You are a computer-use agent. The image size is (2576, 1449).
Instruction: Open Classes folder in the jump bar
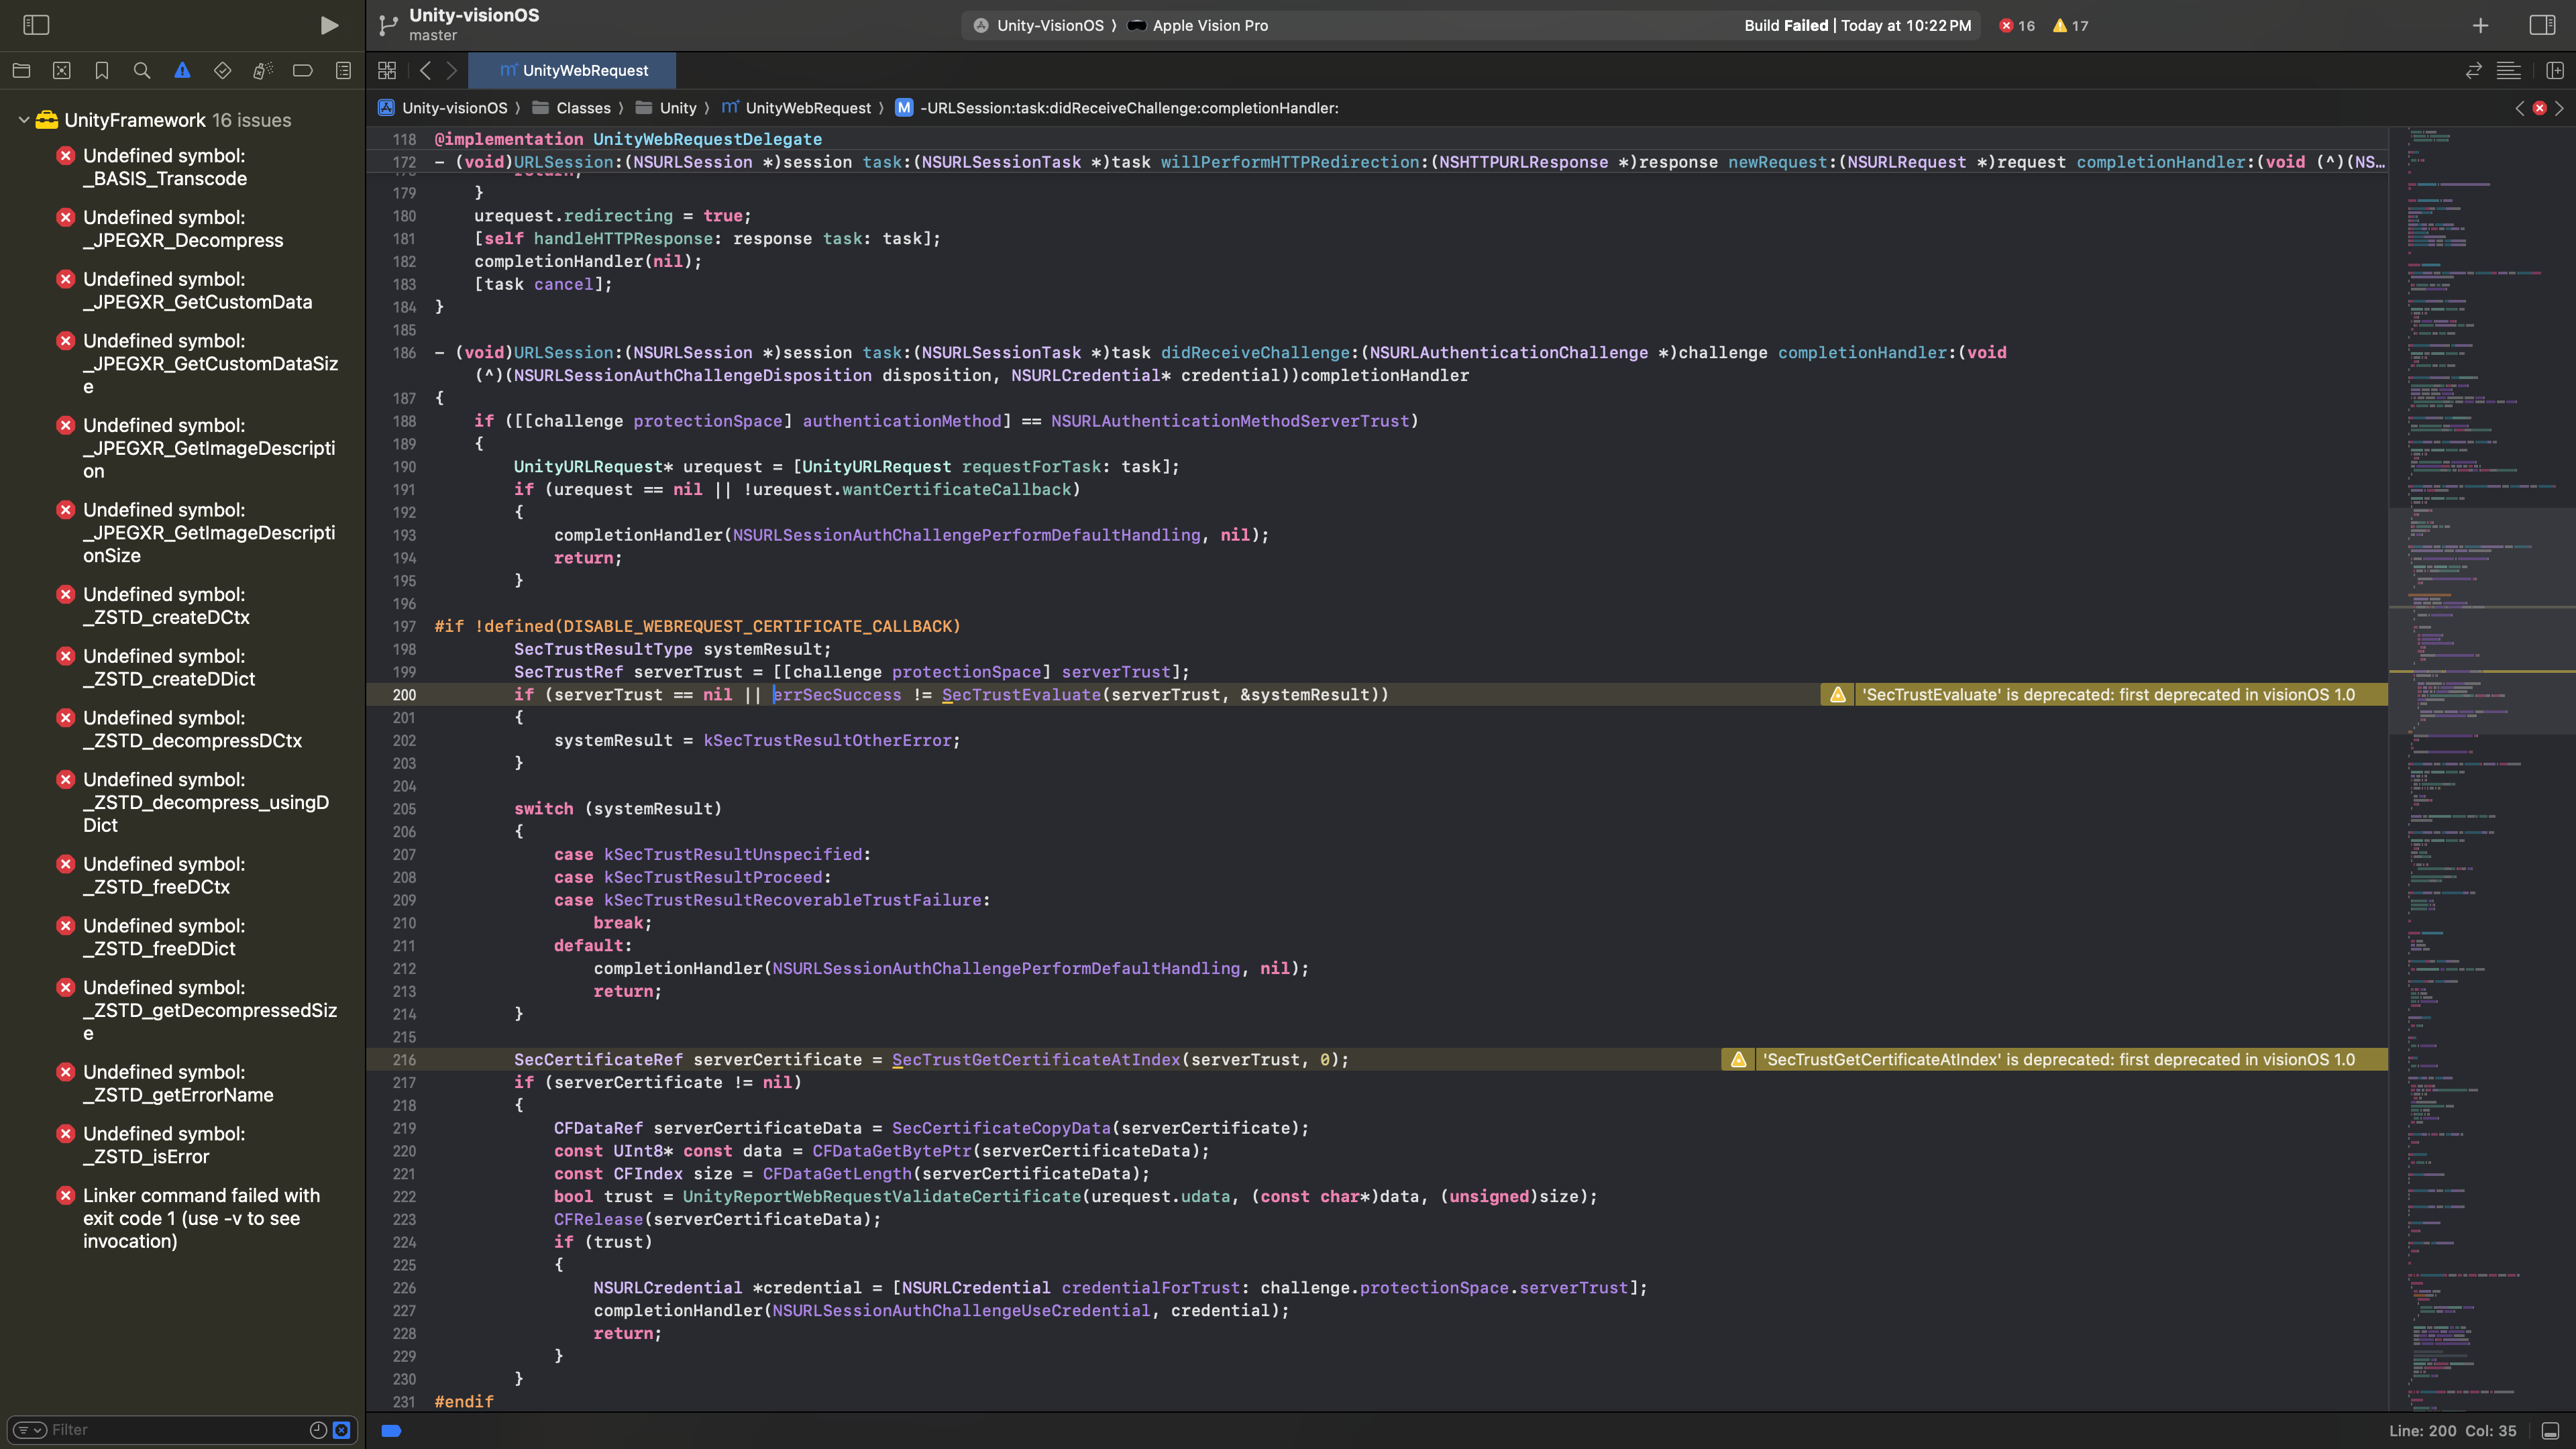point(572,108)
